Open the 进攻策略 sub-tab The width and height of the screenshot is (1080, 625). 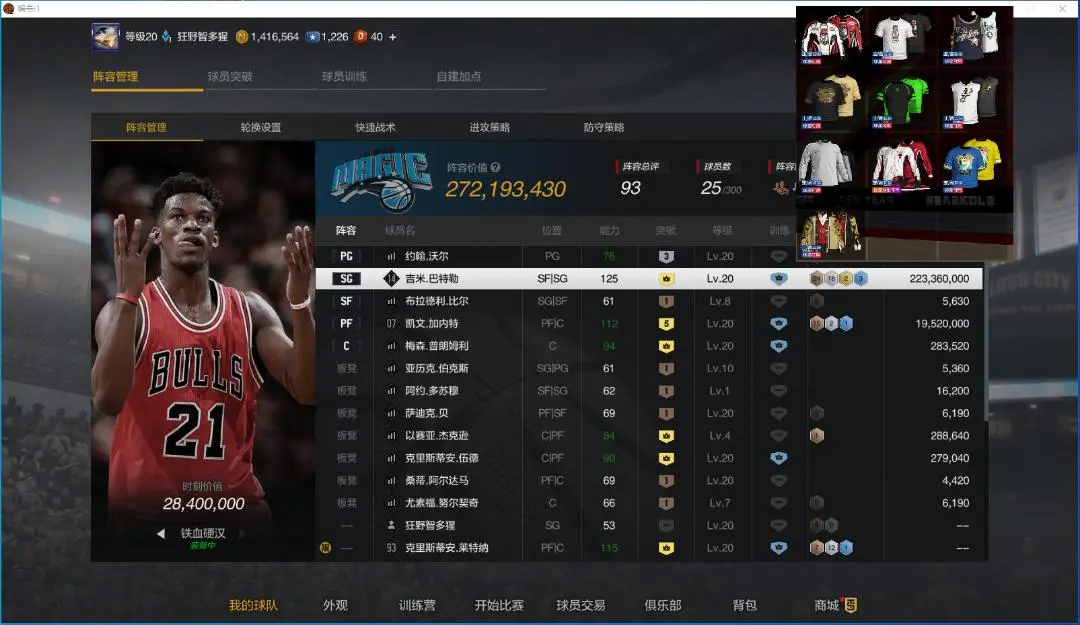[490, 128]
